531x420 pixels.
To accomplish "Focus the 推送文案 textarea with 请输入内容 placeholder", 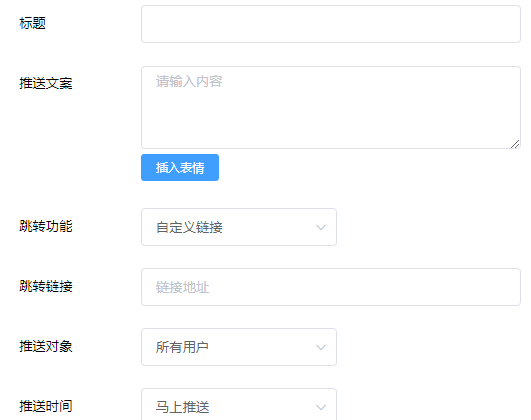I will click(331, 107).
